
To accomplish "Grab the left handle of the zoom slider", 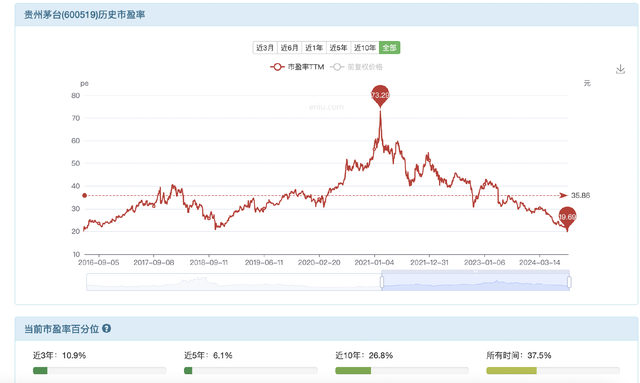I will 382,282.
